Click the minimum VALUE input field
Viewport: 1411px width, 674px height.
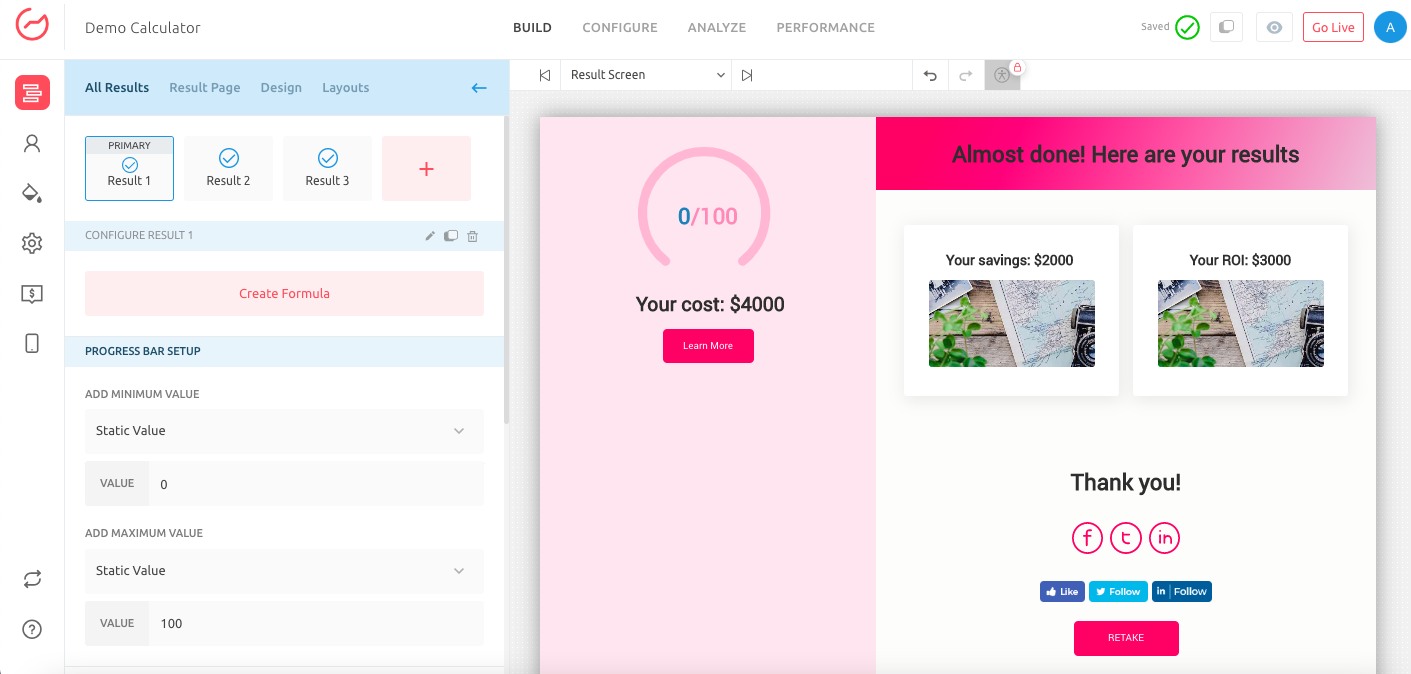click(316, 484)
